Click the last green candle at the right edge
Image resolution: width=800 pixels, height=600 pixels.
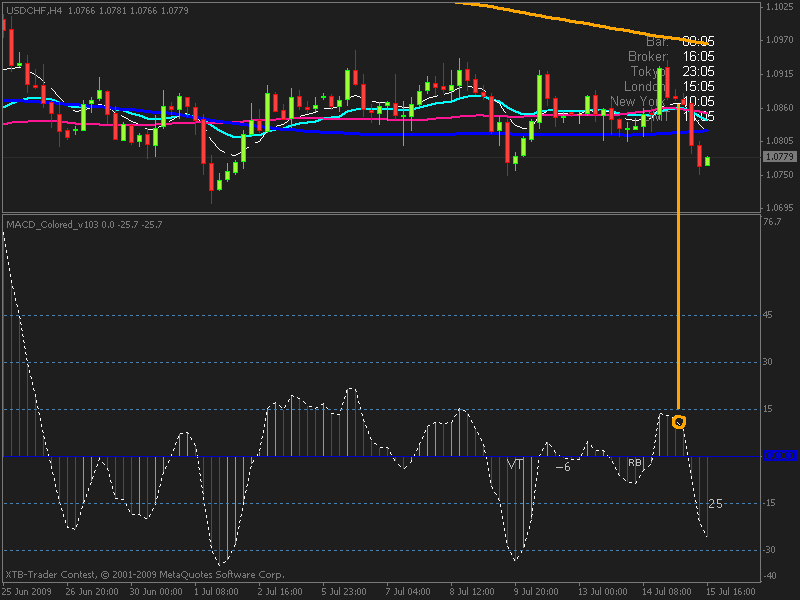click(x=707, y=161)
